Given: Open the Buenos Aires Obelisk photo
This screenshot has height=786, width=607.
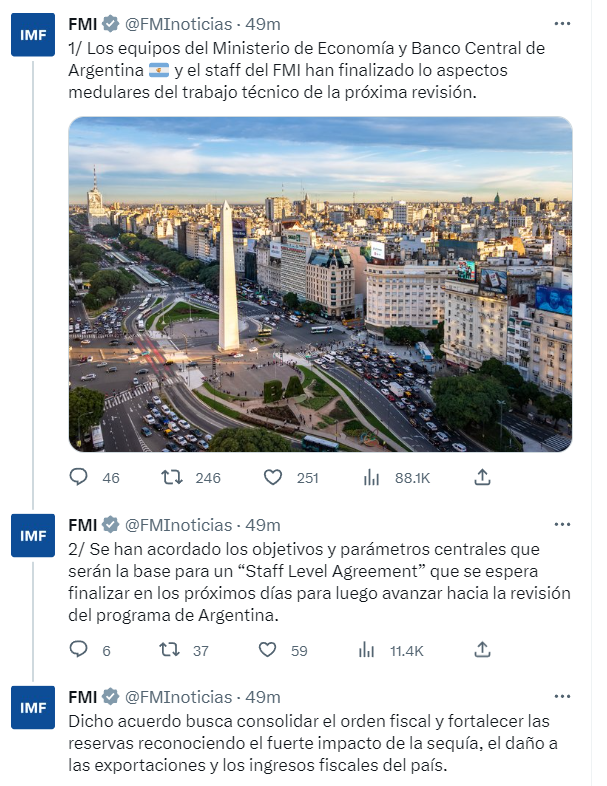Looking at the screenshot, I should click(320, 284).
